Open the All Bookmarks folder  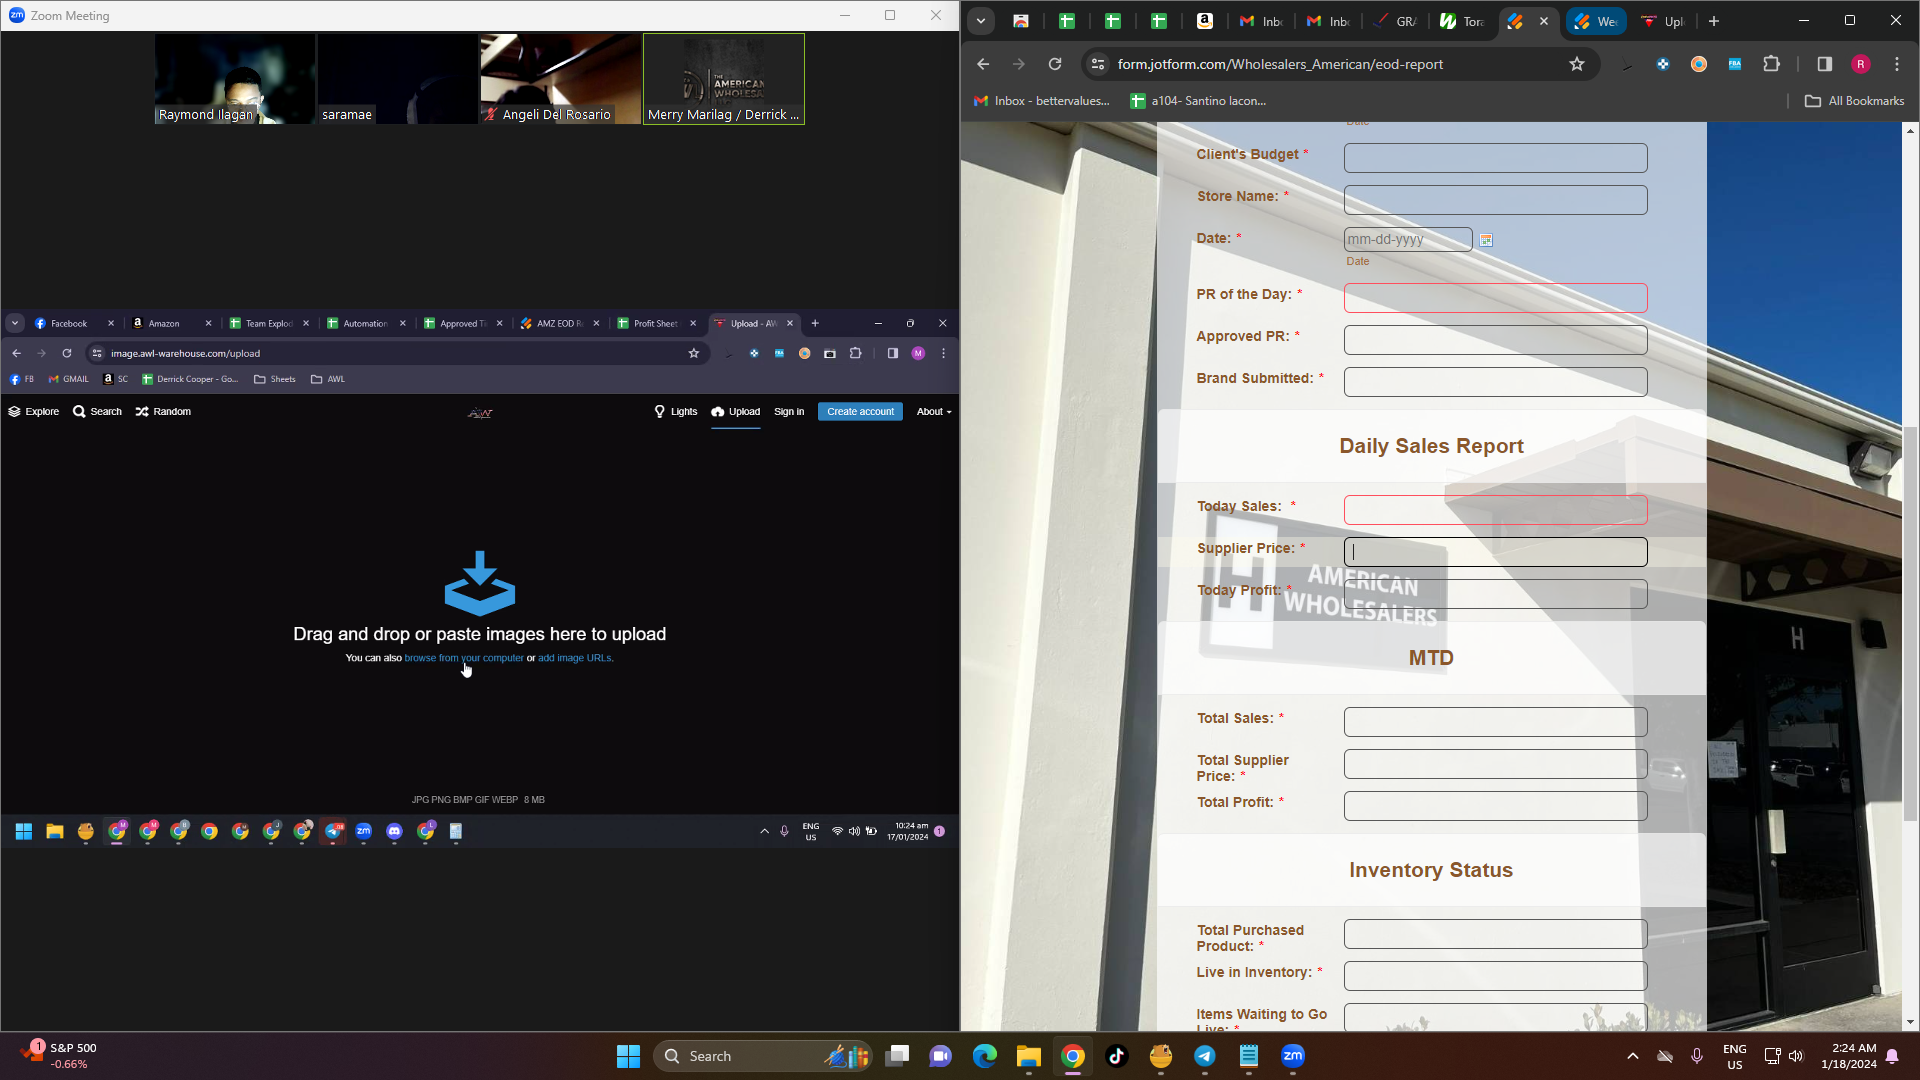(x=1855, y=101)
